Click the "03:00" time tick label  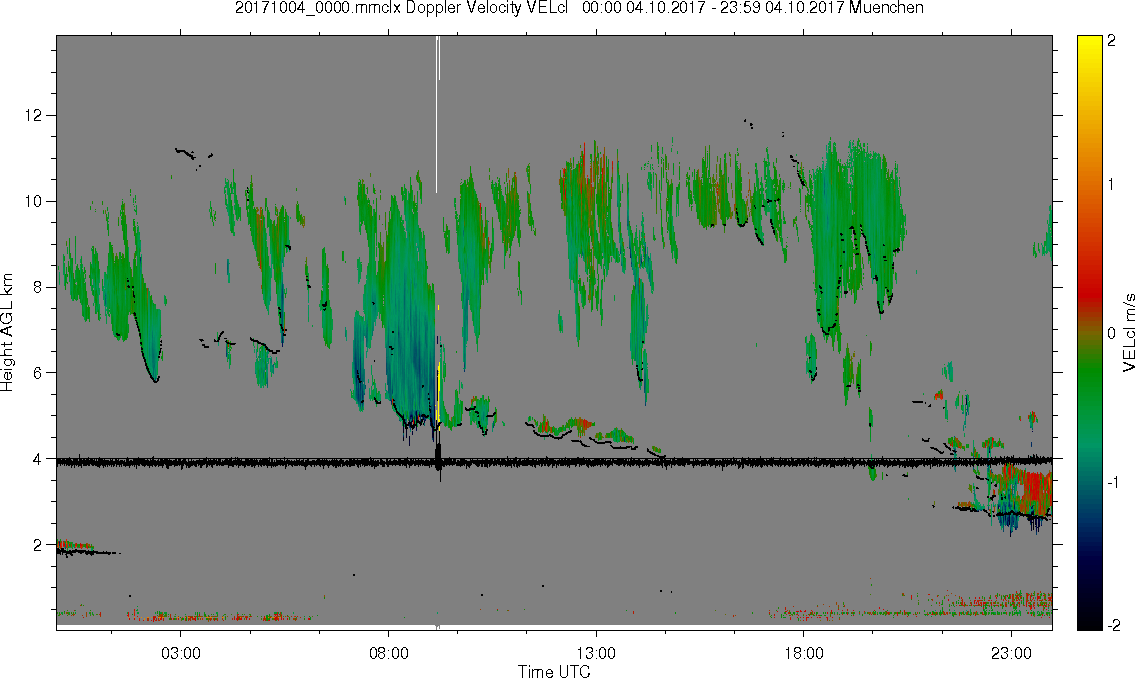[x=180, y=653]
